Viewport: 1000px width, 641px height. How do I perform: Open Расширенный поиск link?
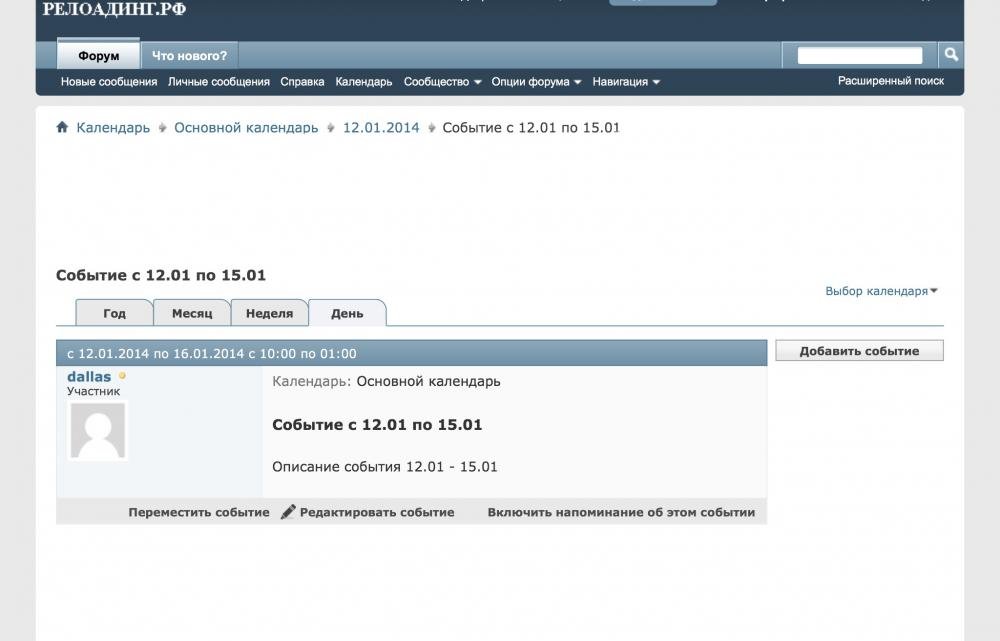pyautogui.click(x=890, y=81)
